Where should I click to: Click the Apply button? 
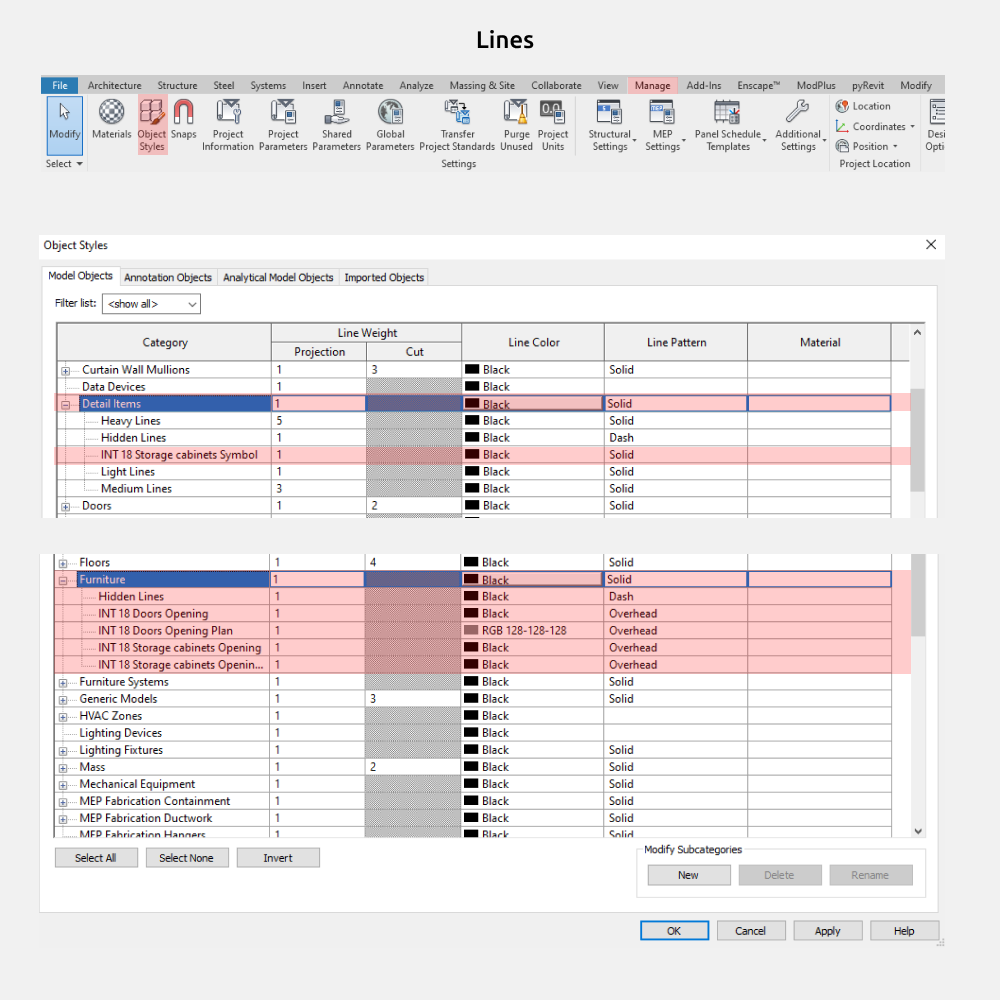click(828, 930)
